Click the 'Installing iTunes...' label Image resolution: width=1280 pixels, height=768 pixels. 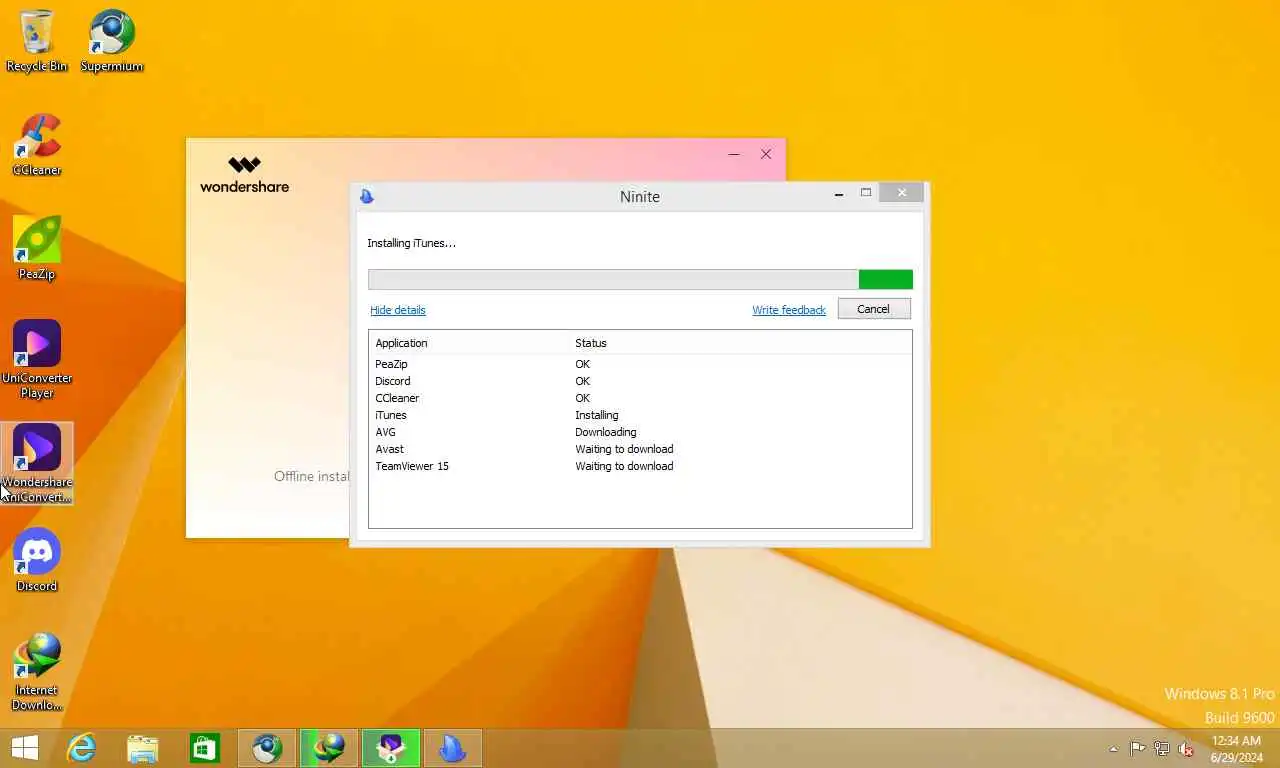[x=411, y=243]
